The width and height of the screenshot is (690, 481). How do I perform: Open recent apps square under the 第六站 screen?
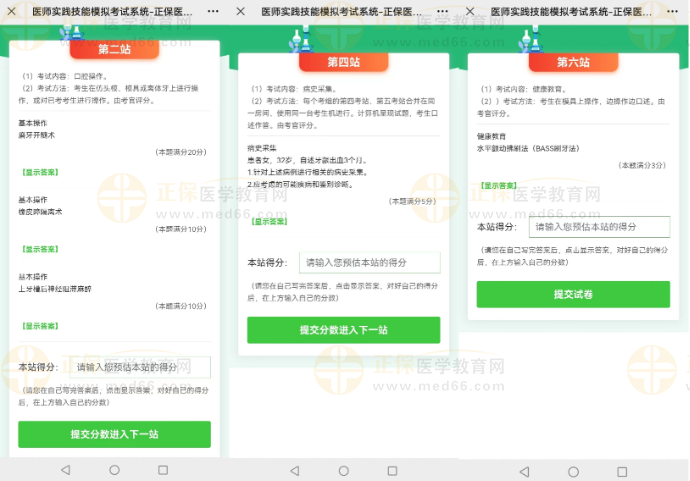click(622, 469)
